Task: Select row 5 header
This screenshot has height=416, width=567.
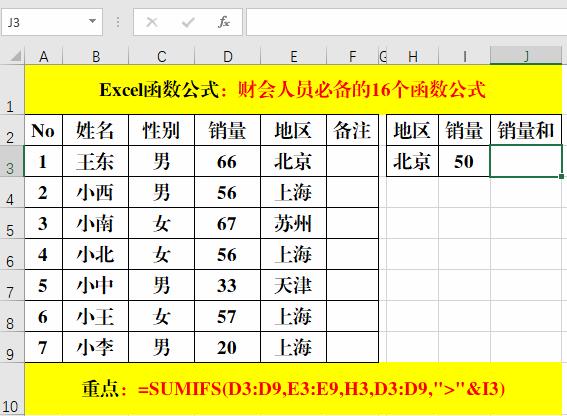Action: 12,224
